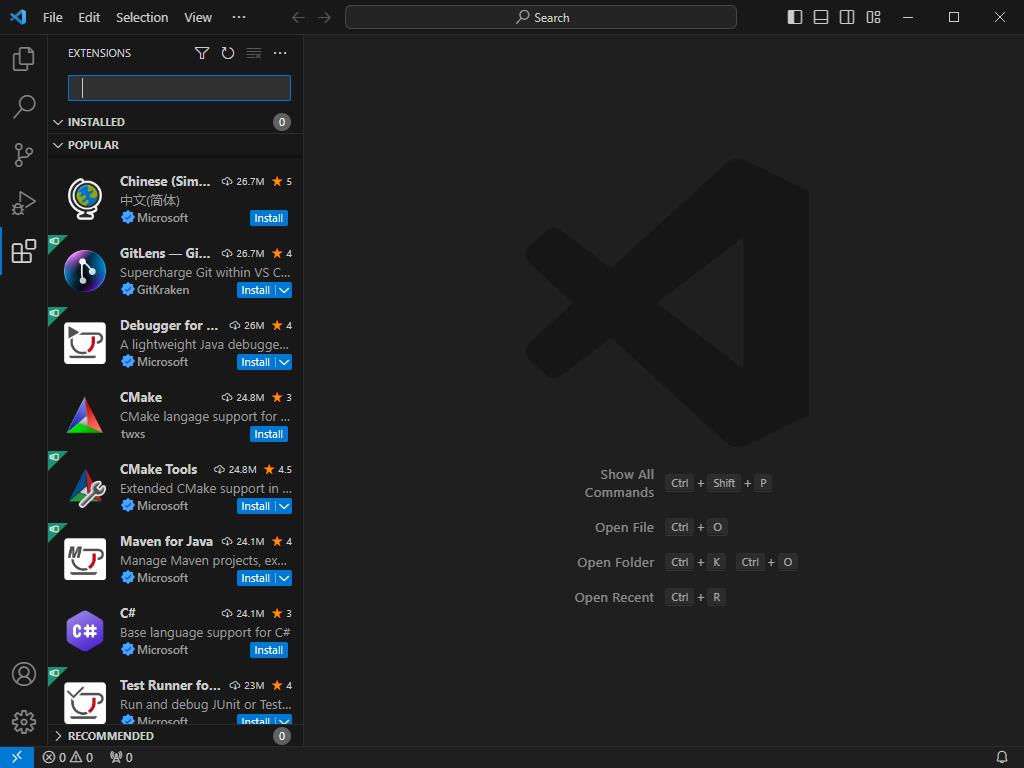The height and width of the screenshot is (768, 1024).
Task: Open the File menu
Action: tap(53, 18)
